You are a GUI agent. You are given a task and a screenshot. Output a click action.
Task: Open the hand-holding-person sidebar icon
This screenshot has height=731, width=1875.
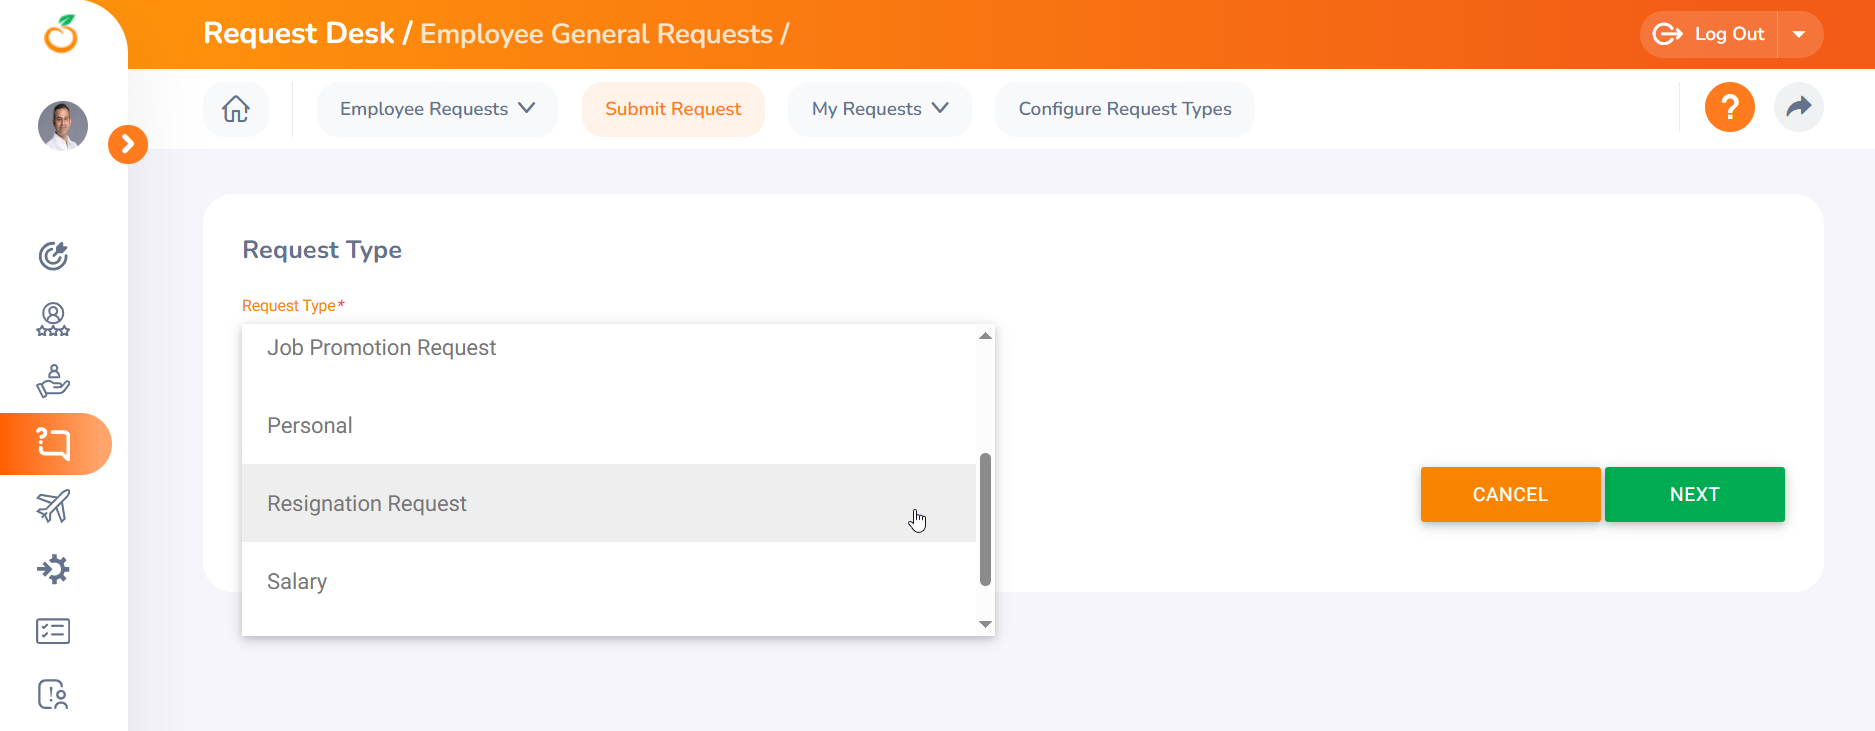point(53,381)
